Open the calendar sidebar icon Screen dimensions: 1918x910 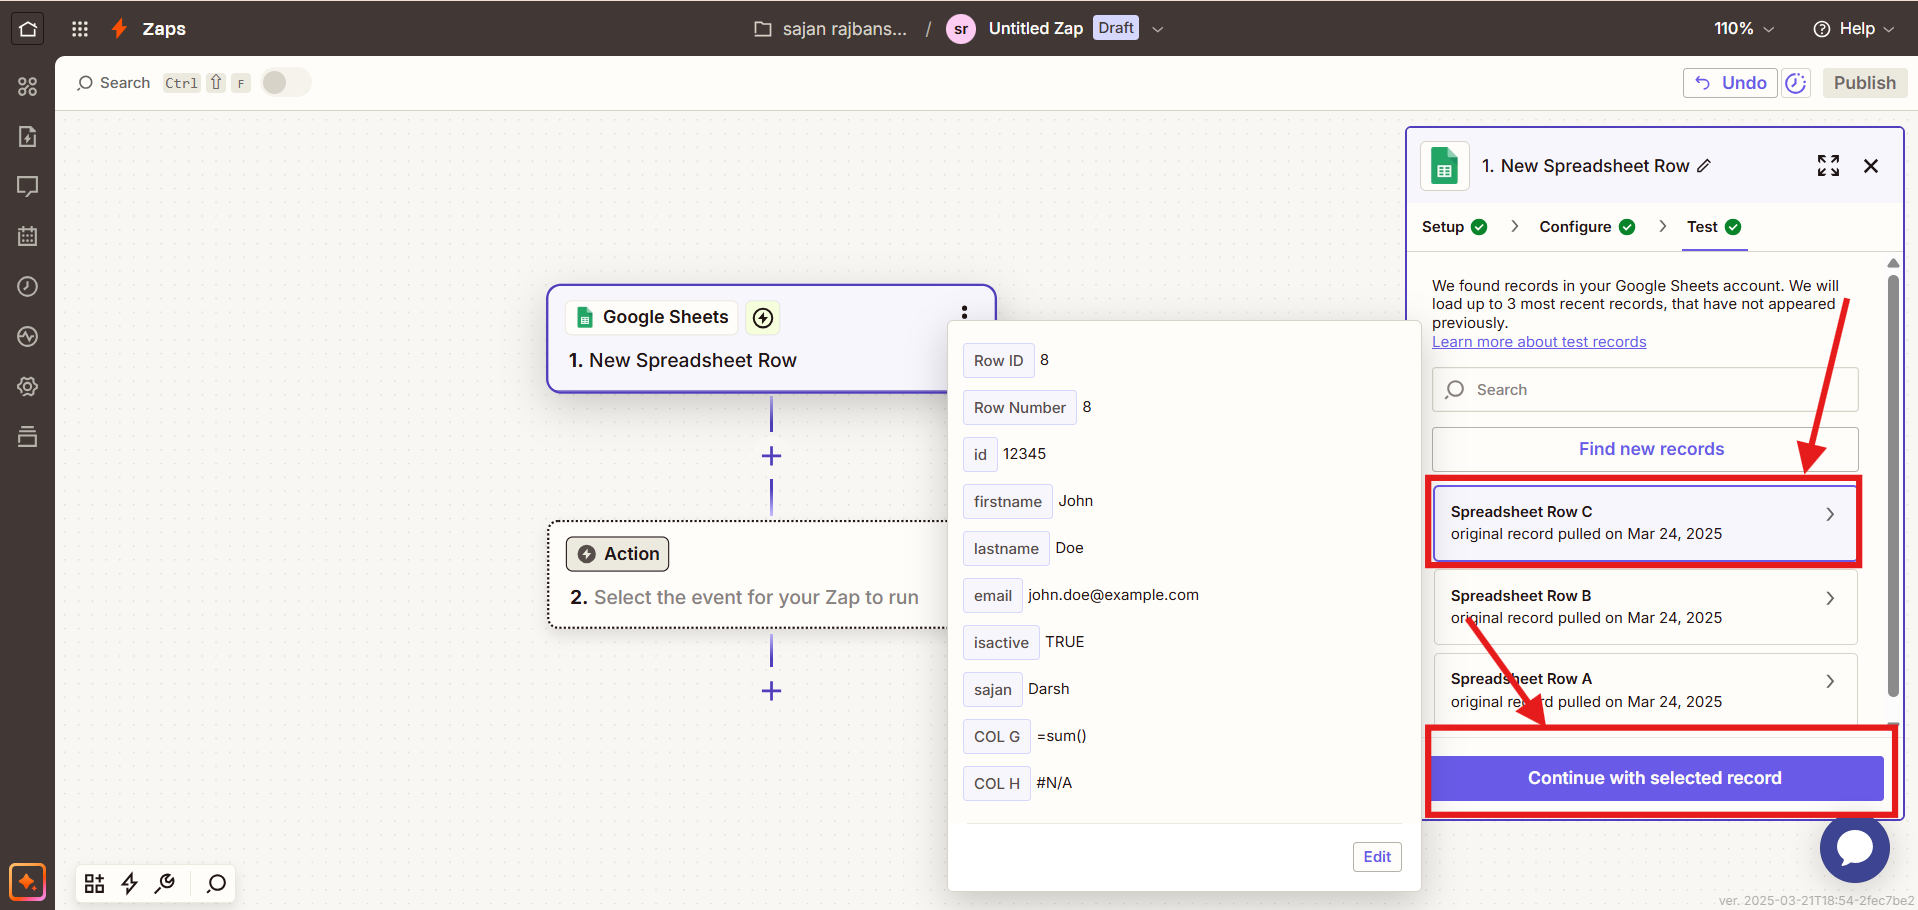[x=28, y=236]
